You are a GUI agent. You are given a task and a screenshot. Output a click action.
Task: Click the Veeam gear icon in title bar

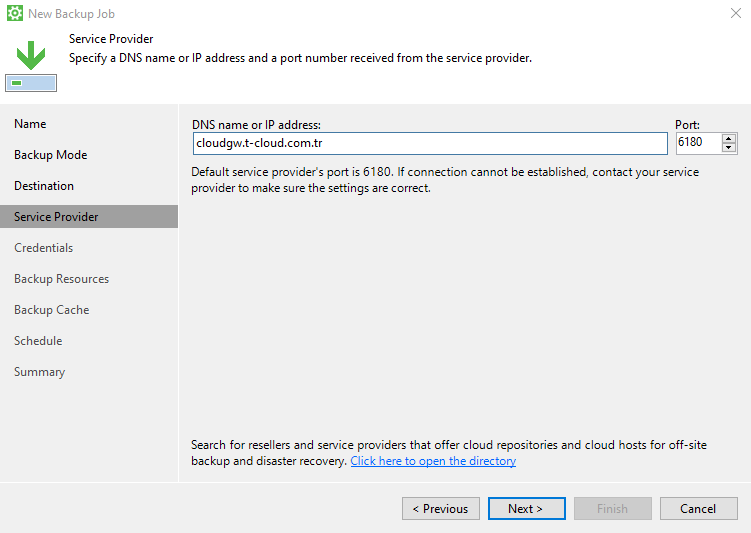(14, 13)
